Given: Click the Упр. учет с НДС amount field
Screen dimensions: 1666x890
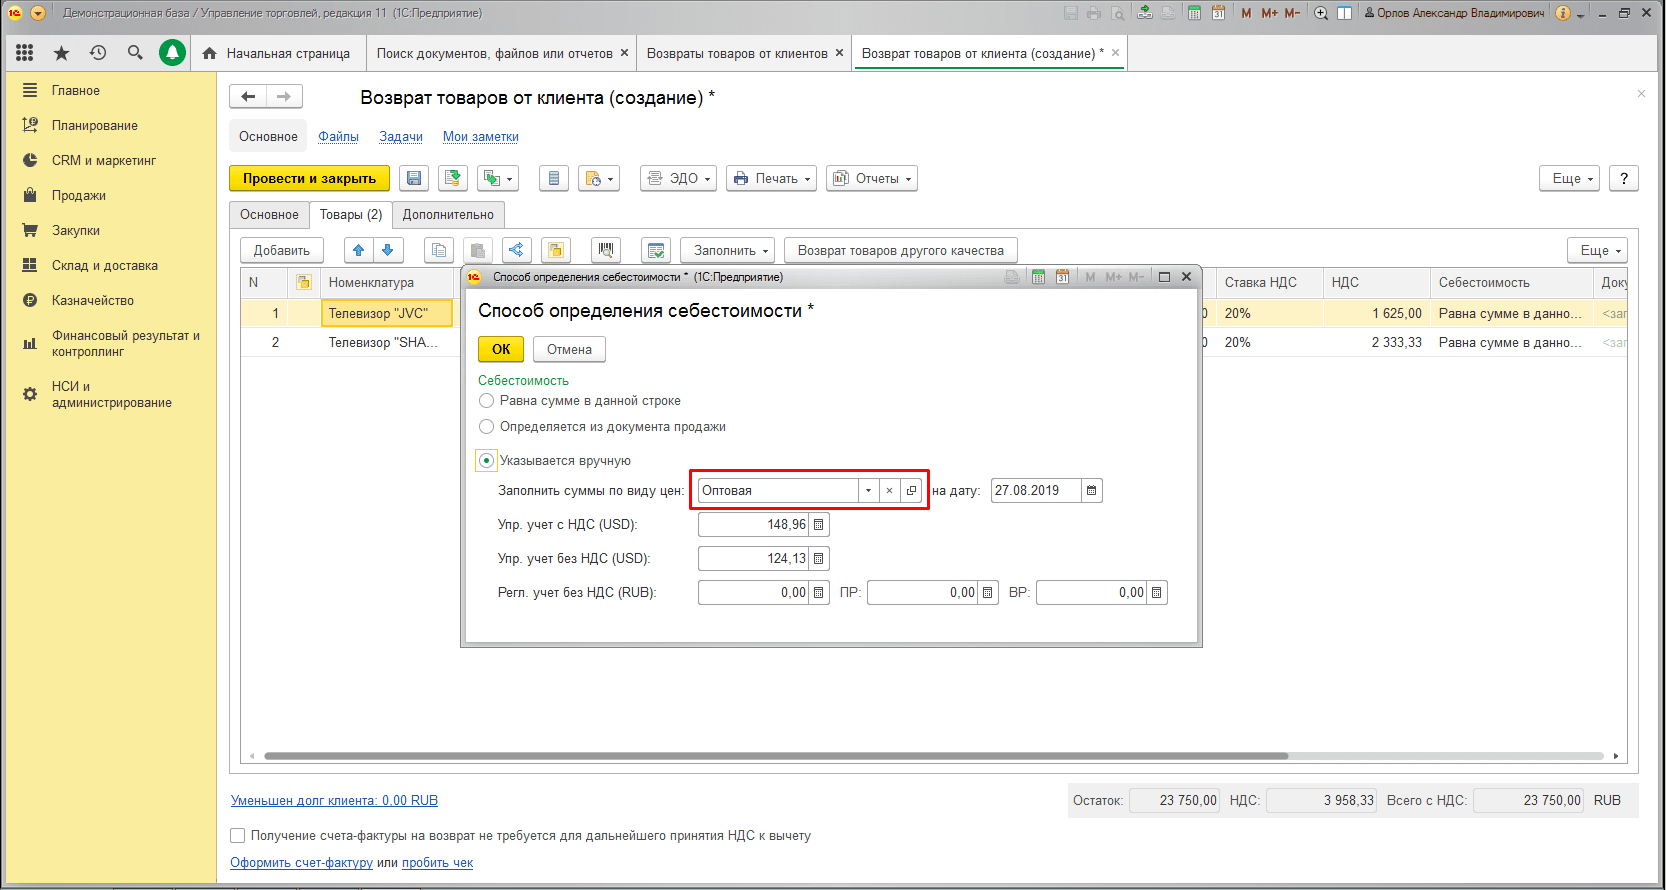Looking at the screenshot, I should pos(754,525).
